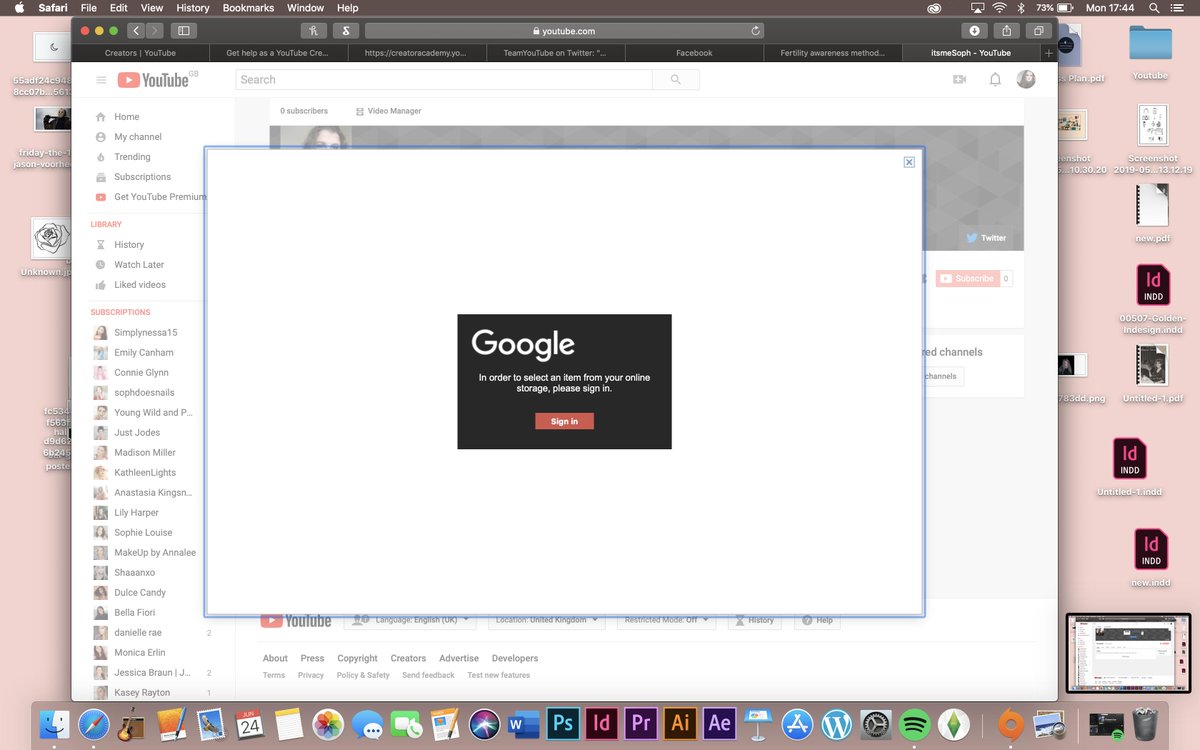Screen dimensions: 1200x750
Task: Open the Madison Miller subscription
Action: [x=145, y=453]
